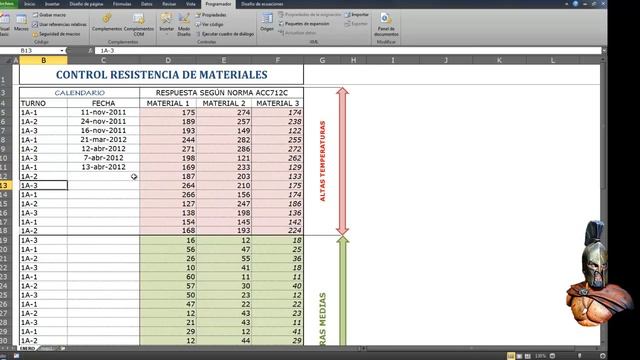Image resolution: width=640 pixels, height=360 pixels.
Task: Open the Visual Basic editor
Action: click(x=4, y=24)
